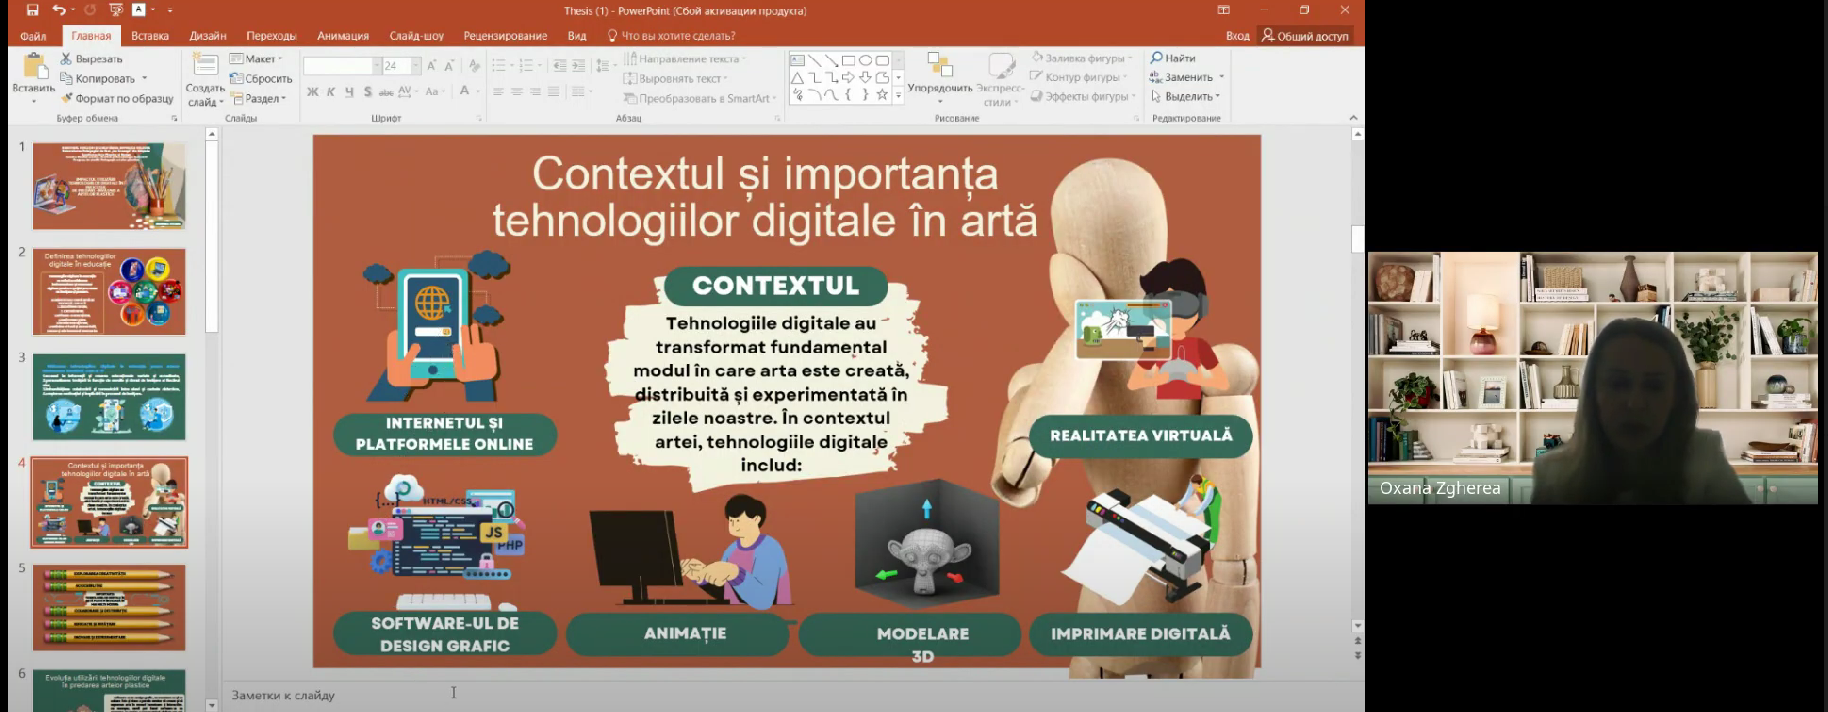Select the star shape in the shapes gallery
This screenshot has width=1828, height=712.
pos(882,95)
